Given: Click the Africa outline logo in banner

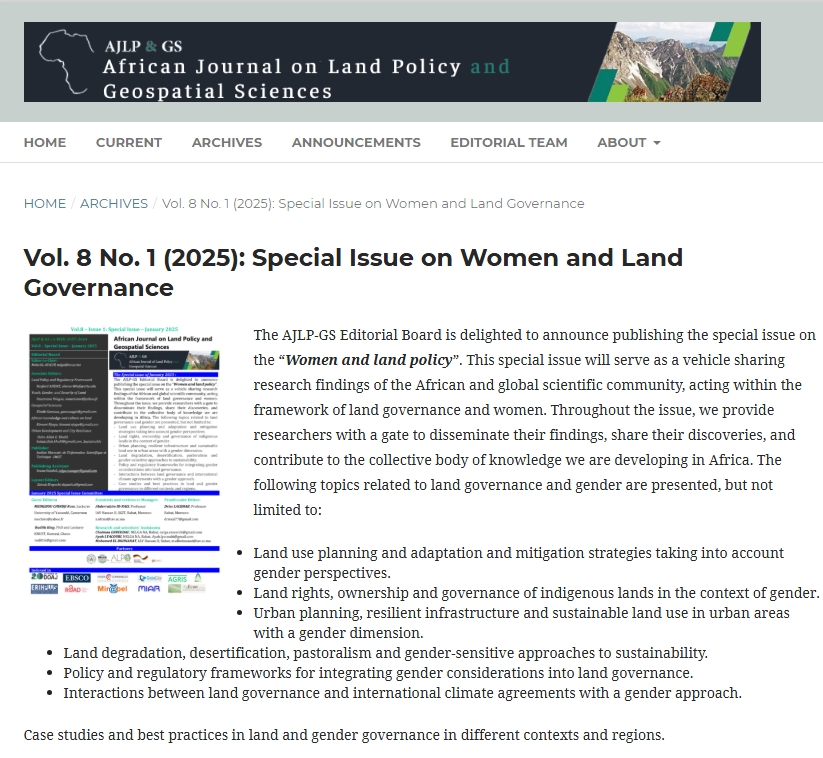Looking at the screenshot, I should pos(62,64).
